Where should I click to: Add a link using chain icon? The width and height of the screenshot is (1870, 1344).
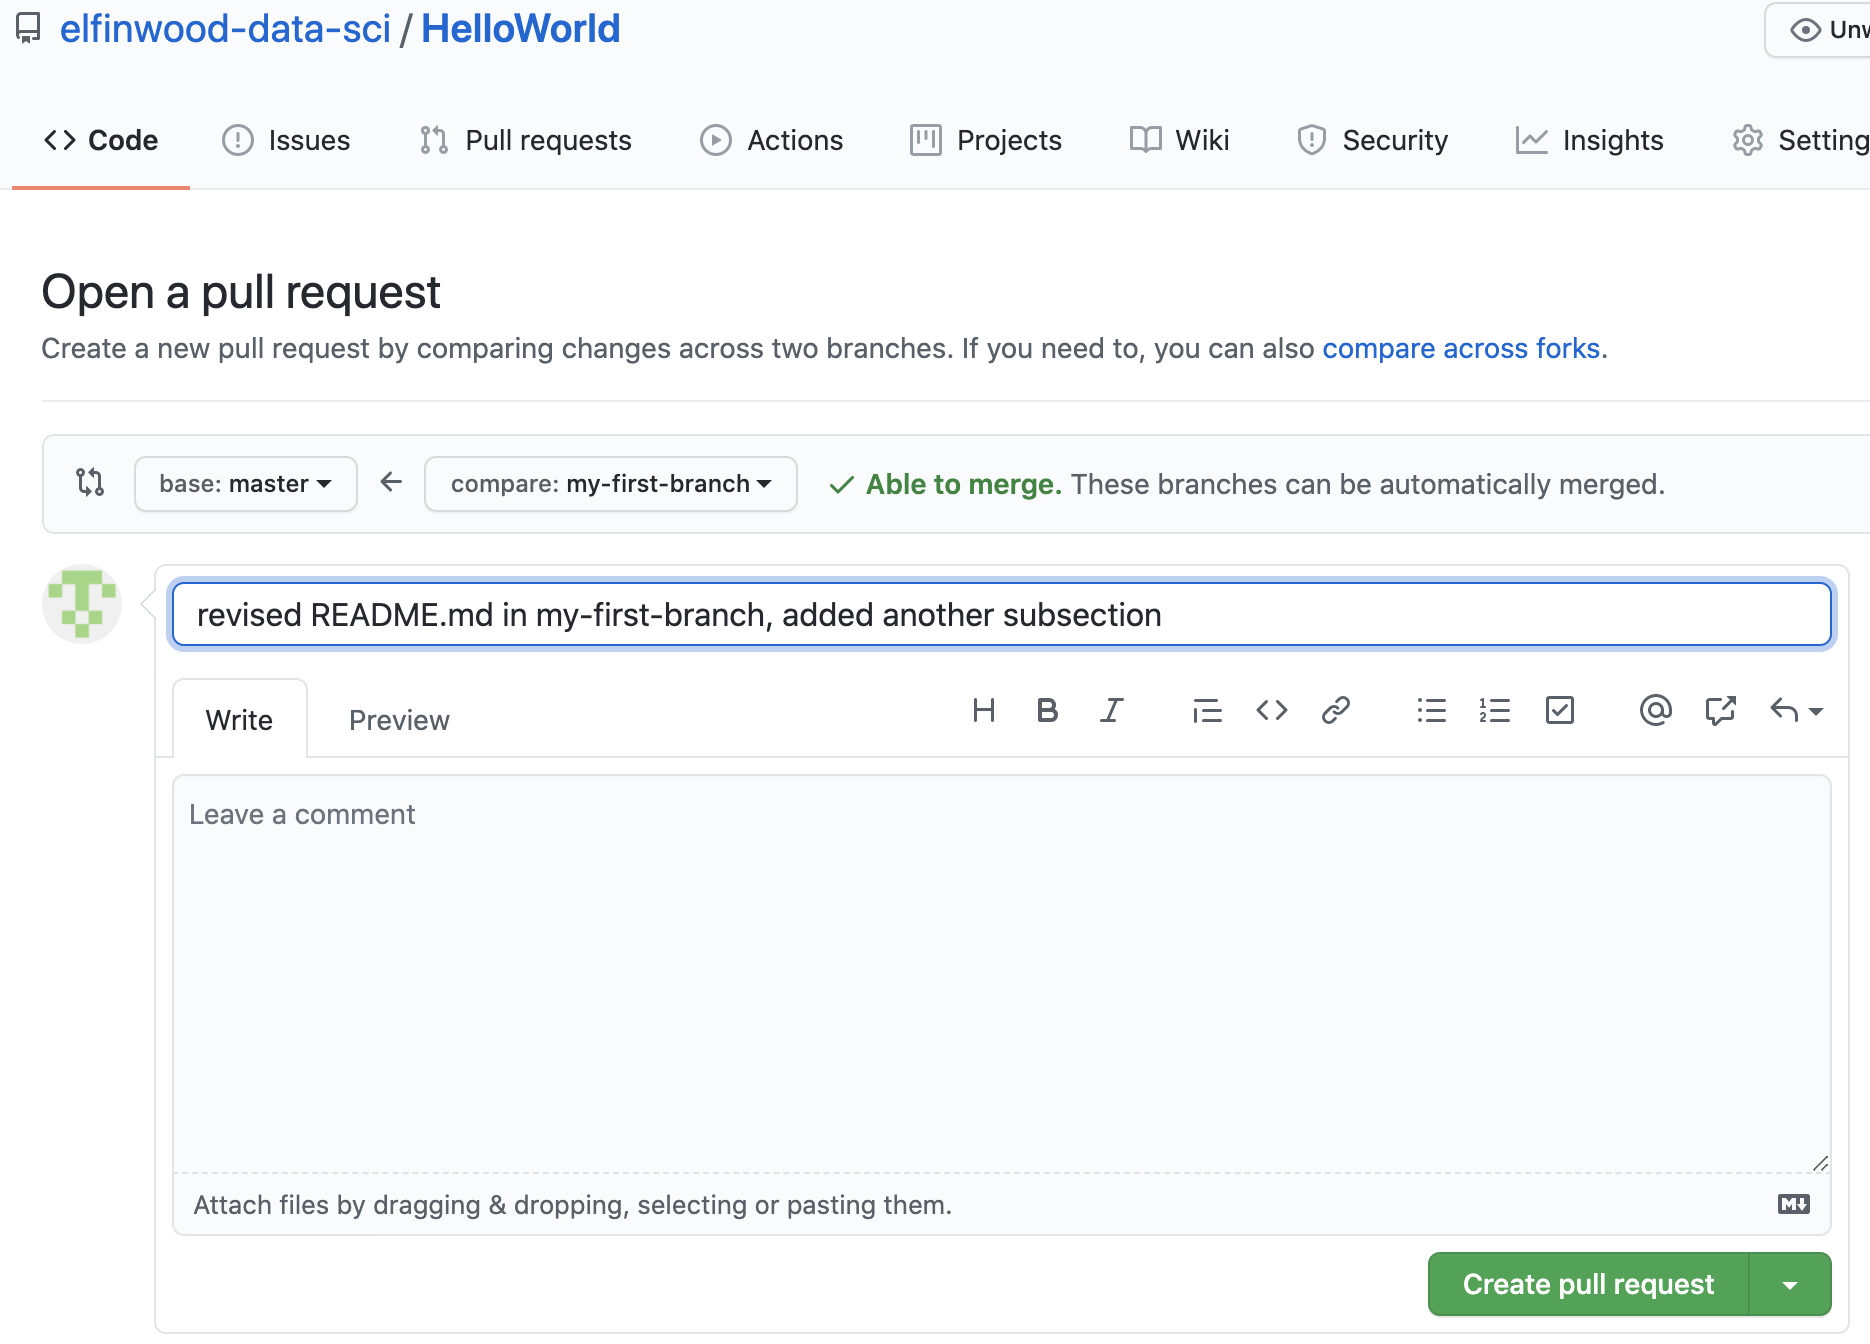[1335, 711]
